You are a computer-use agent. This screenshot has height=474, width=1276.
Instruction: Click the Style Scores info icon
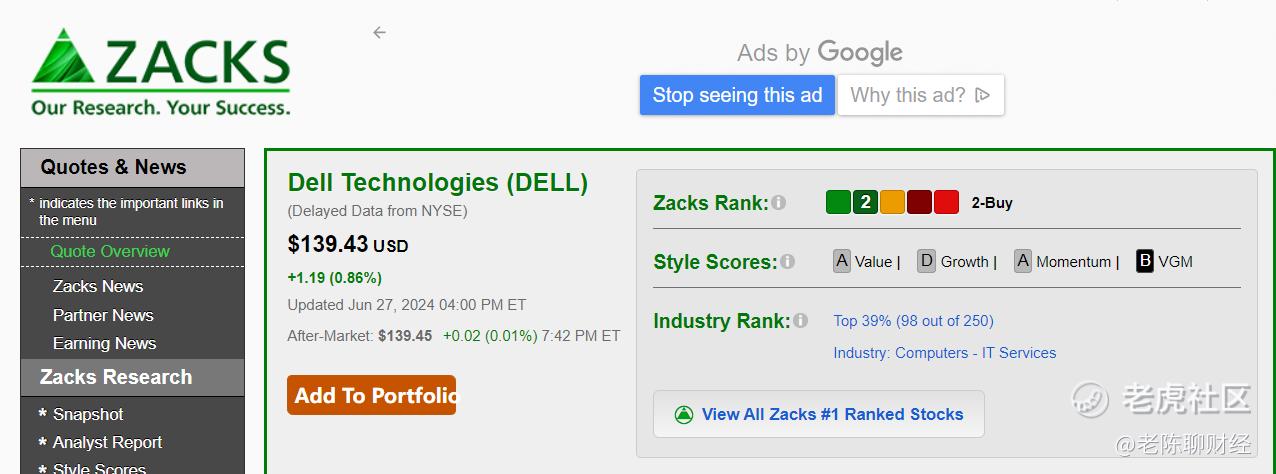tap(787, 261)
